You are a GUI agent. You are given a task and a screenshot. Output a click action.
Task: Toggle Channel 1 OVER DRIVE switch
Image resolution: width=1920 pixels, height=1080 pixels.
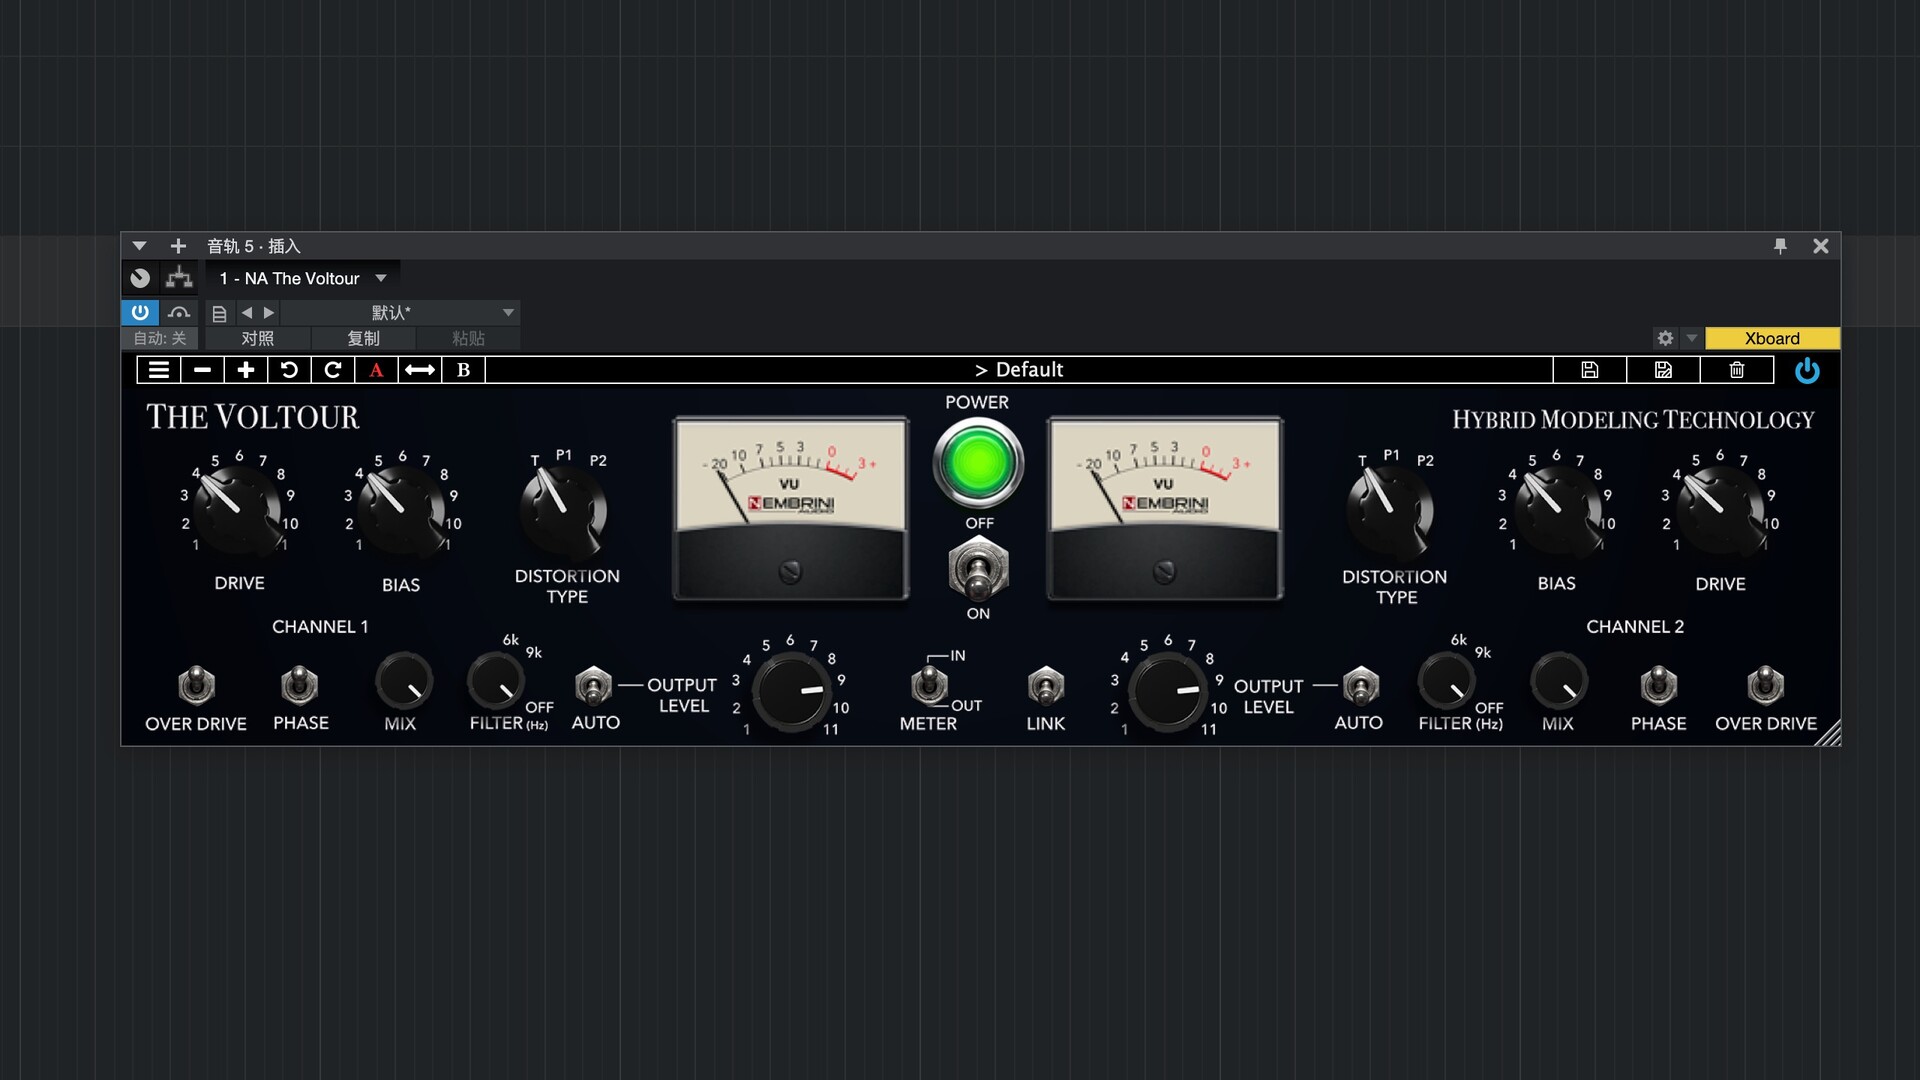(196, 685)
